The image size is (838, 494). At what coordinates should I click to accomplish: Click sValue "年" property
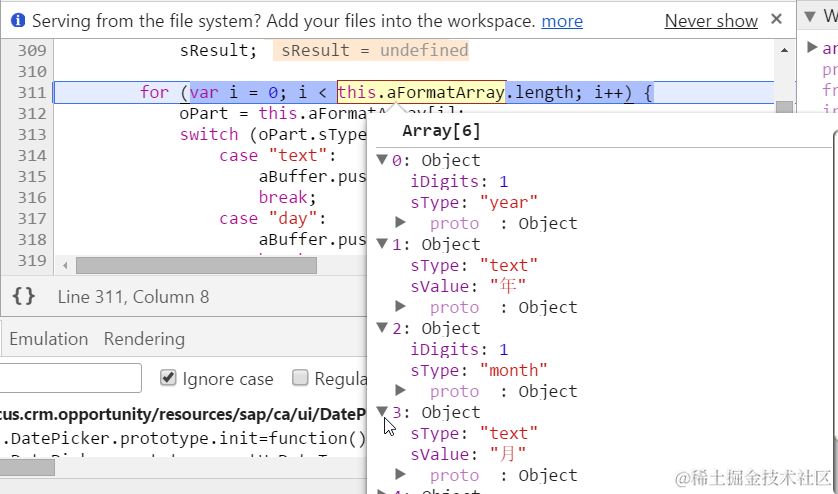point(468,287)
